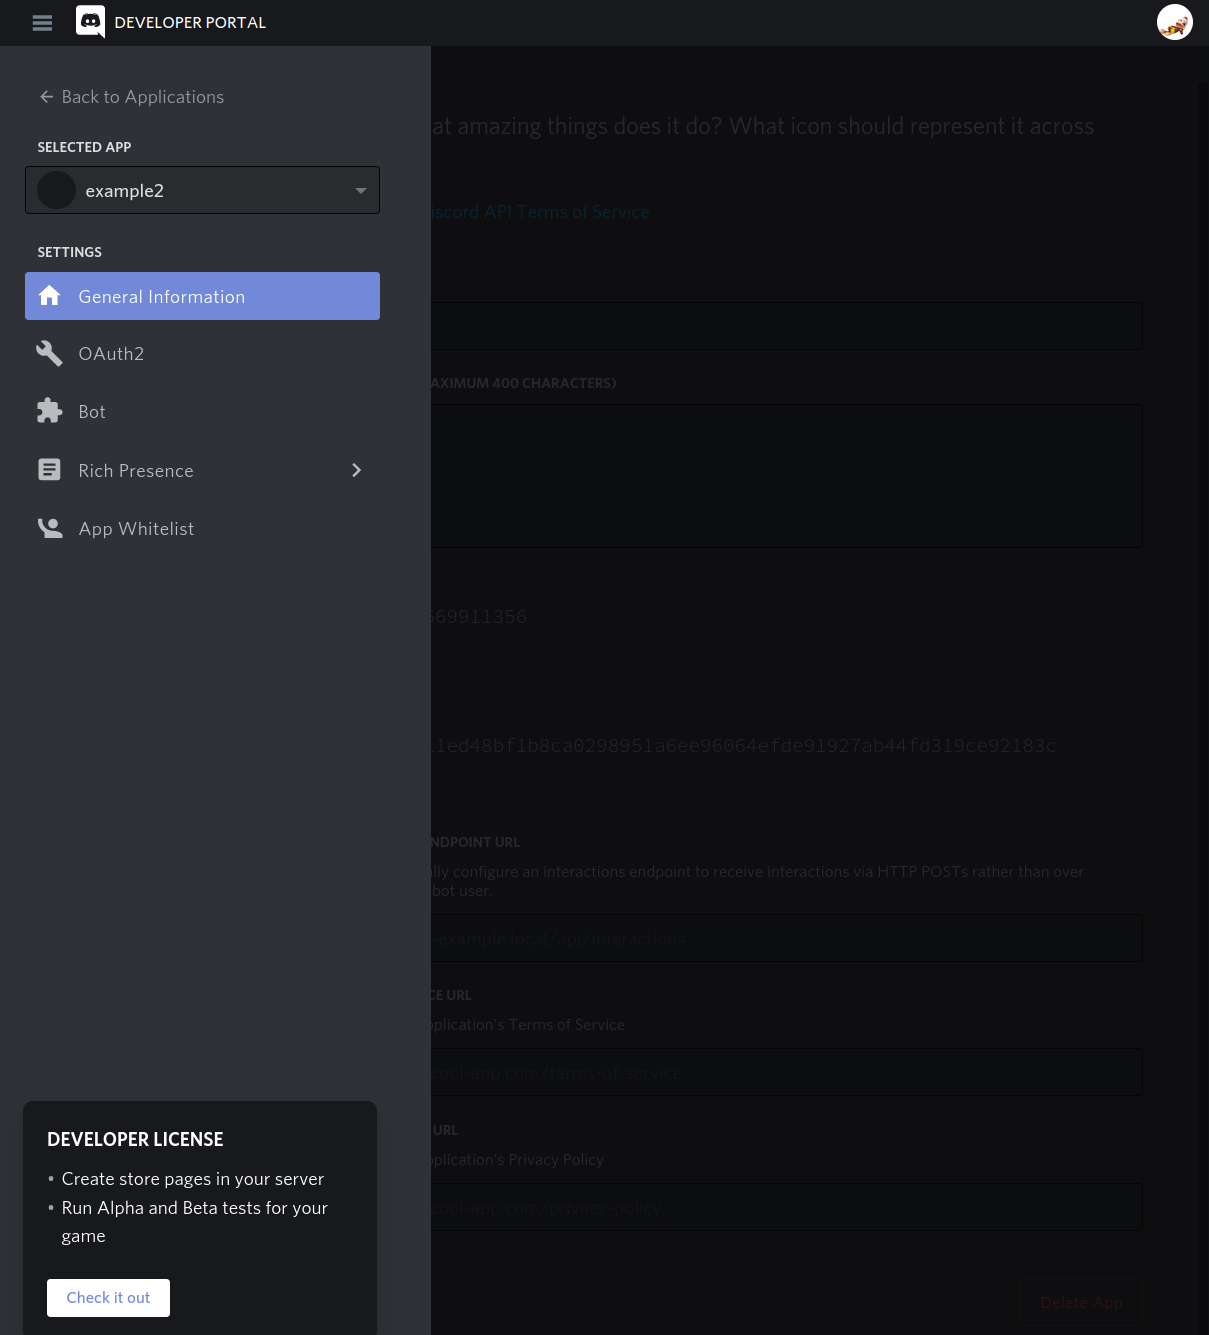The image size is (1209, 1335).
Task: Click the Discord logo icon
Action: pyautogui.click(x=91, y=22)
